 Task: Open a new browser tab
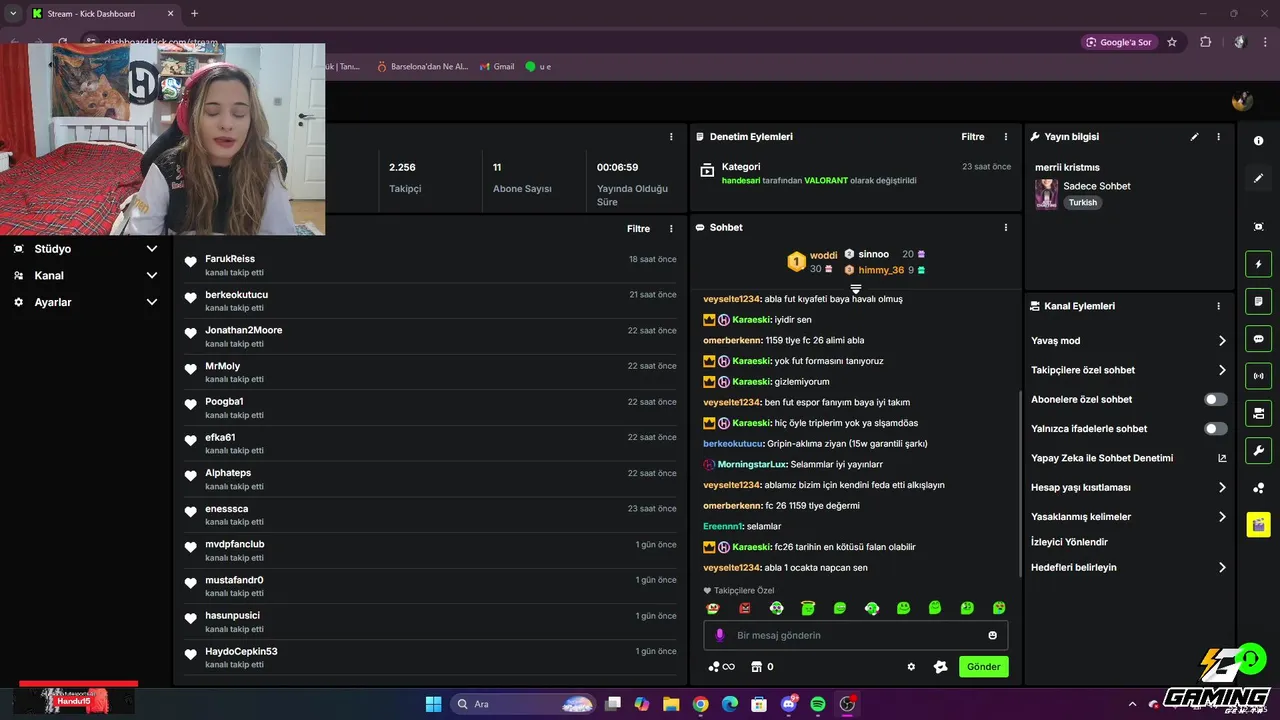194,14
